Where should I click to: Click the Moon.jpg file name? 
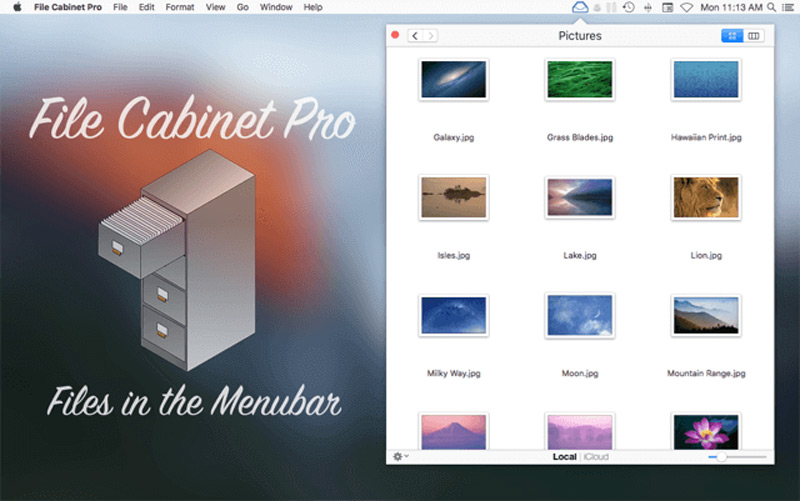coord(580,373)
